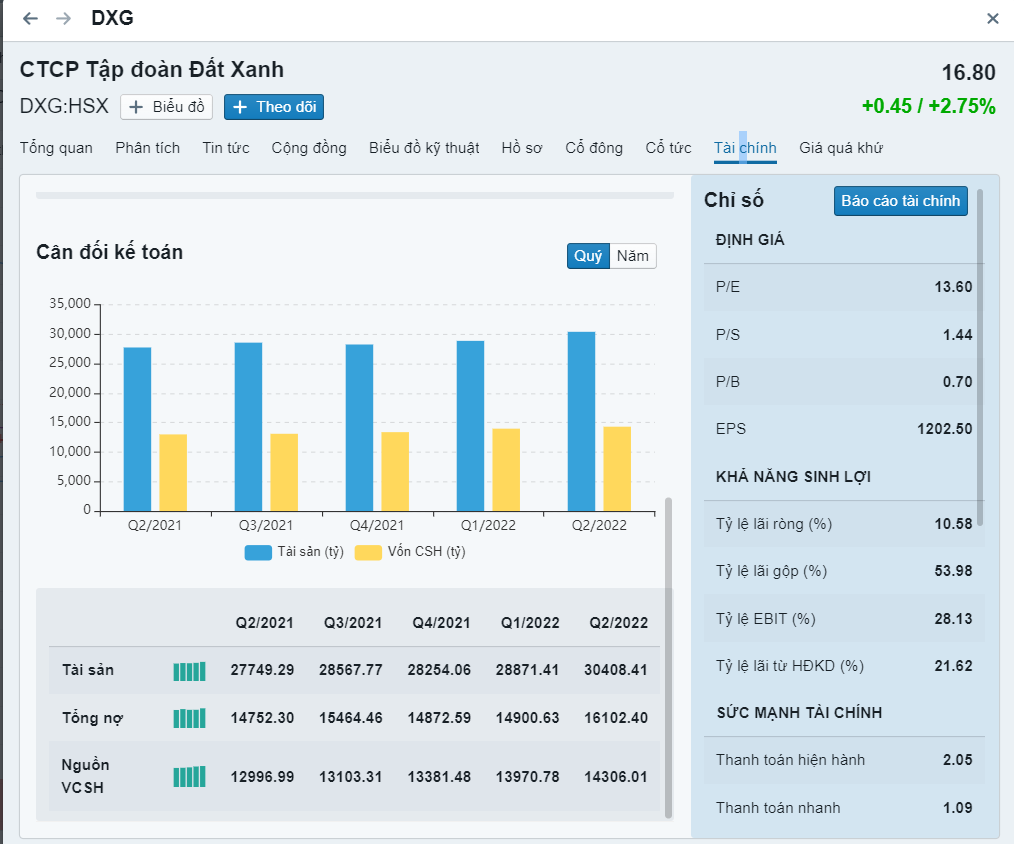Click the forward arrow navigation icon
Viewport: 1014px width, 844px height.
coord(64,19)
